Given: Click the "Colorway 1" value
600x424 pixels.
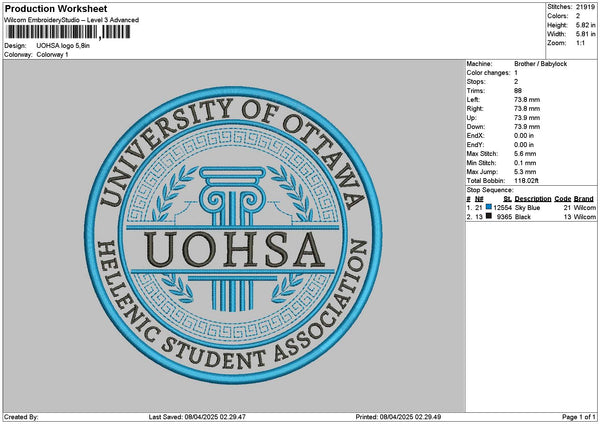Looking at the screenshot, I should coord(52,55).
